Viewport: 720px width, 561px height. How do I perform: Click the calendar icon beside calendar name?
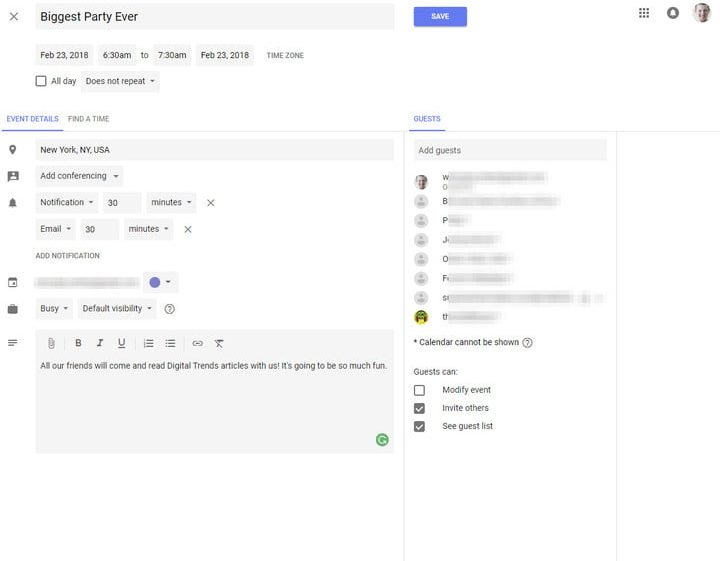click(13, 282)
